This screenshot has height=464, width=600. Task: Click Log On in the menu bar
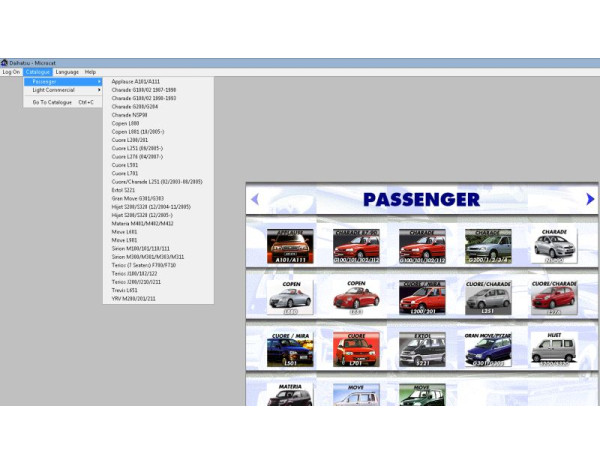(11, 72)
